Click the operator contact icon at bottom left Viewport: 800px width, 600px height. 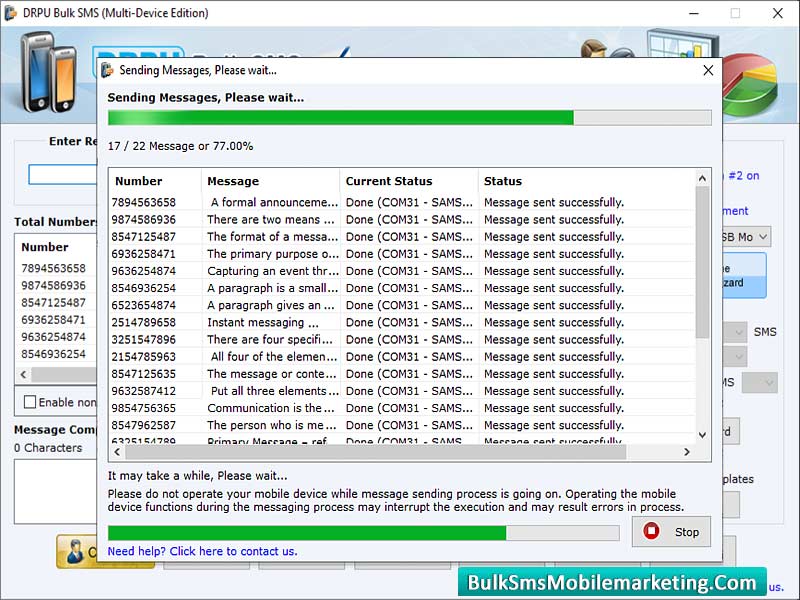click(x=76, y=553)
